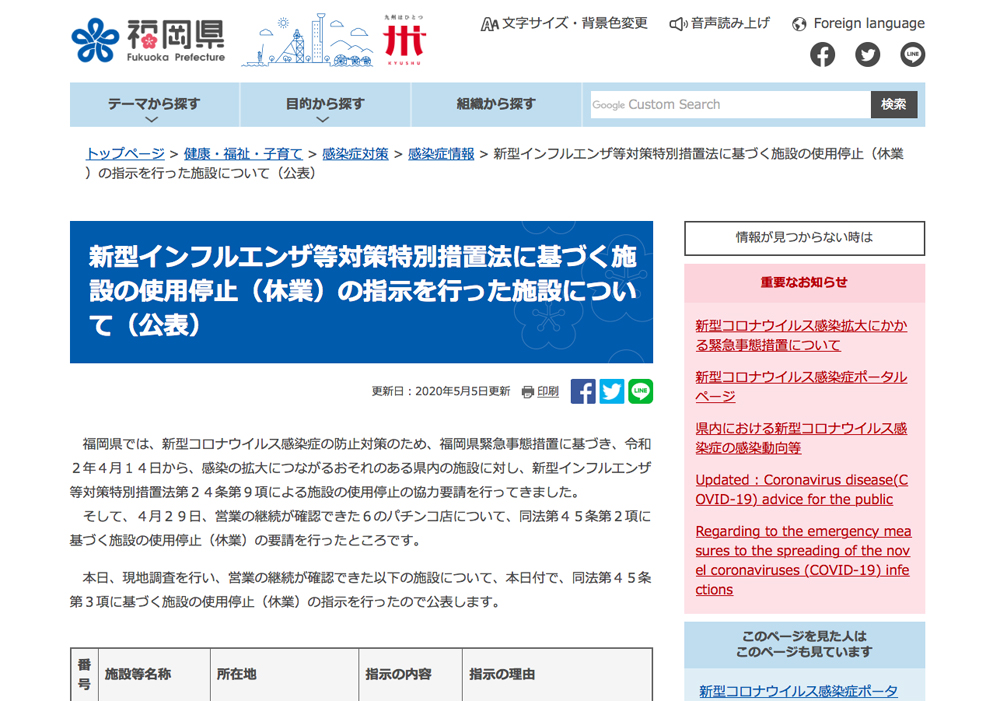Image resolution: width=1000 pixels, height=701 pixels.
Task: Open 情報が見つからない時は box
Action: click(804, 238)
